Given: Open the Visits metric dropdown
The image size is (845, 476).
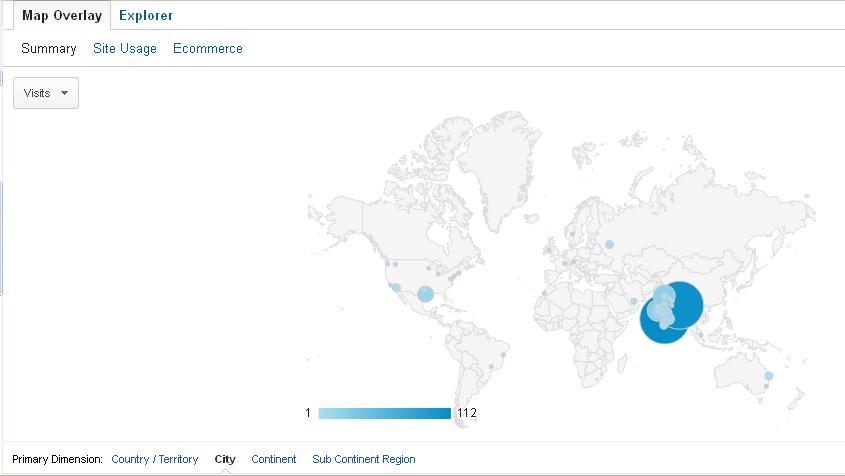Looking at the screenshot, I should [46, 93].
